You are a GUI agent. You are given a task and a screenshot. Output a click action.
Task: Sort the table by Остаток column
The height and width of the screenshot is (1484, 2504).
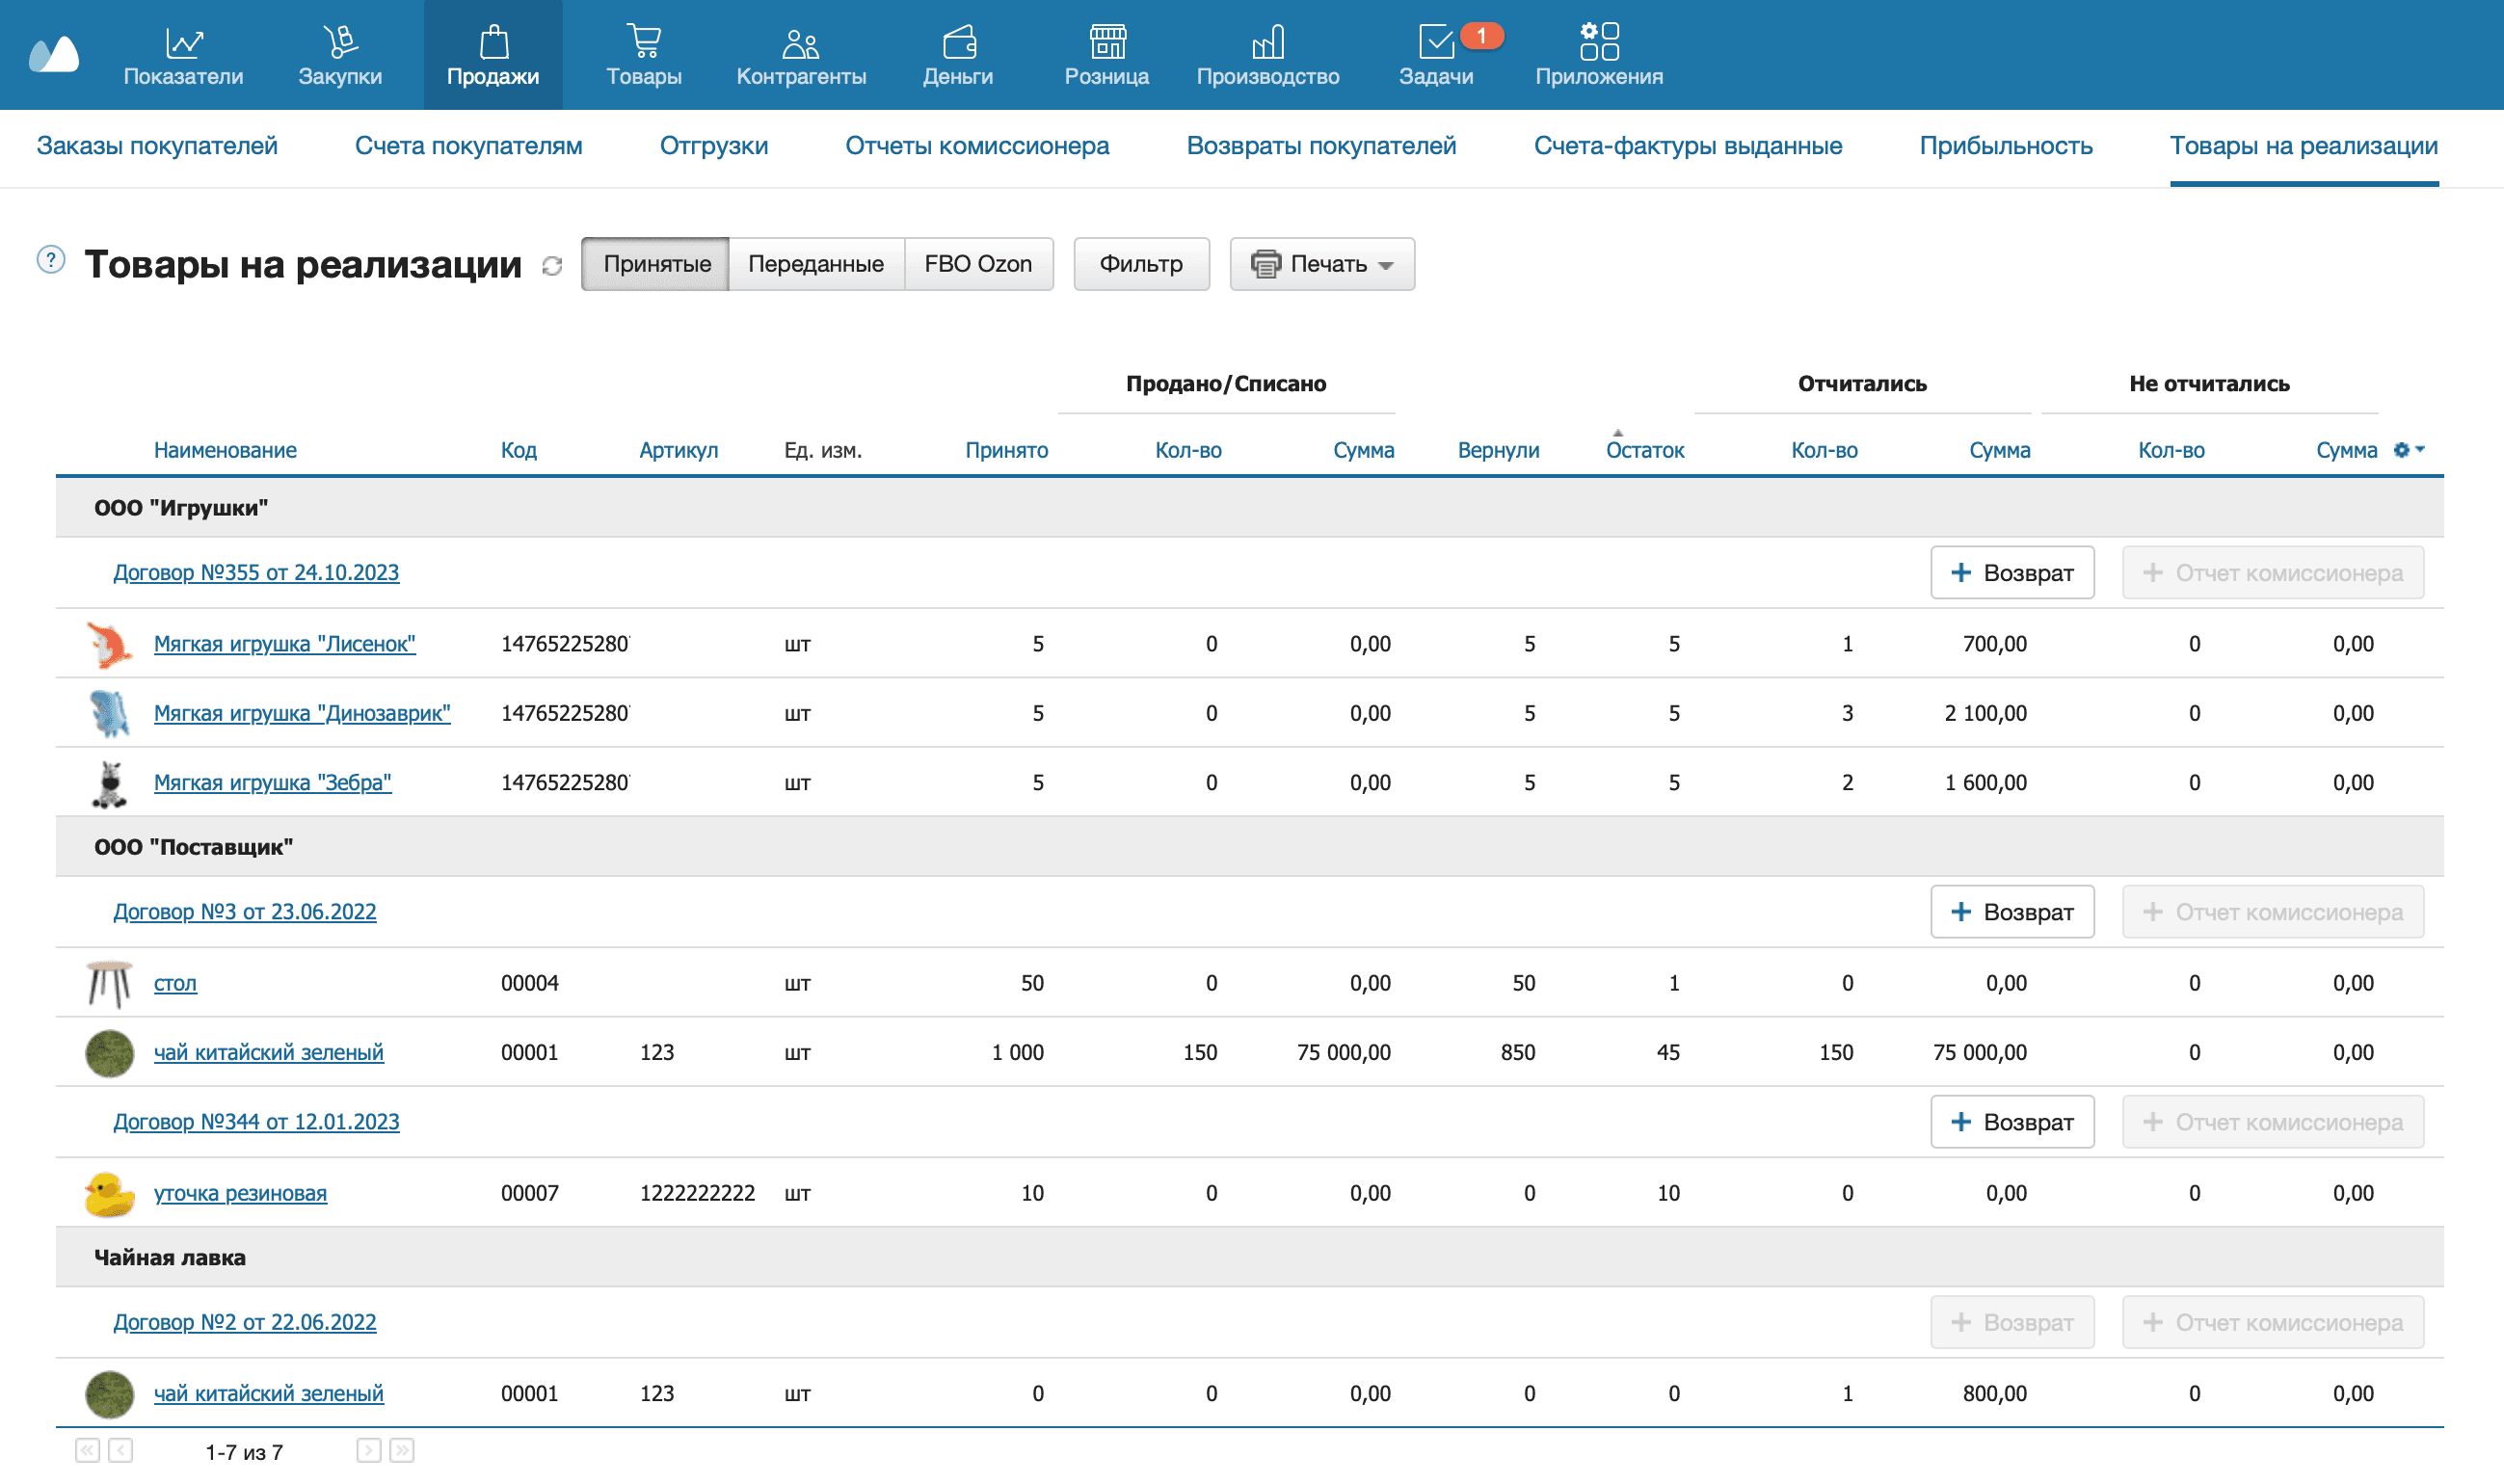pyautogui.click(x=1645, y=450)
